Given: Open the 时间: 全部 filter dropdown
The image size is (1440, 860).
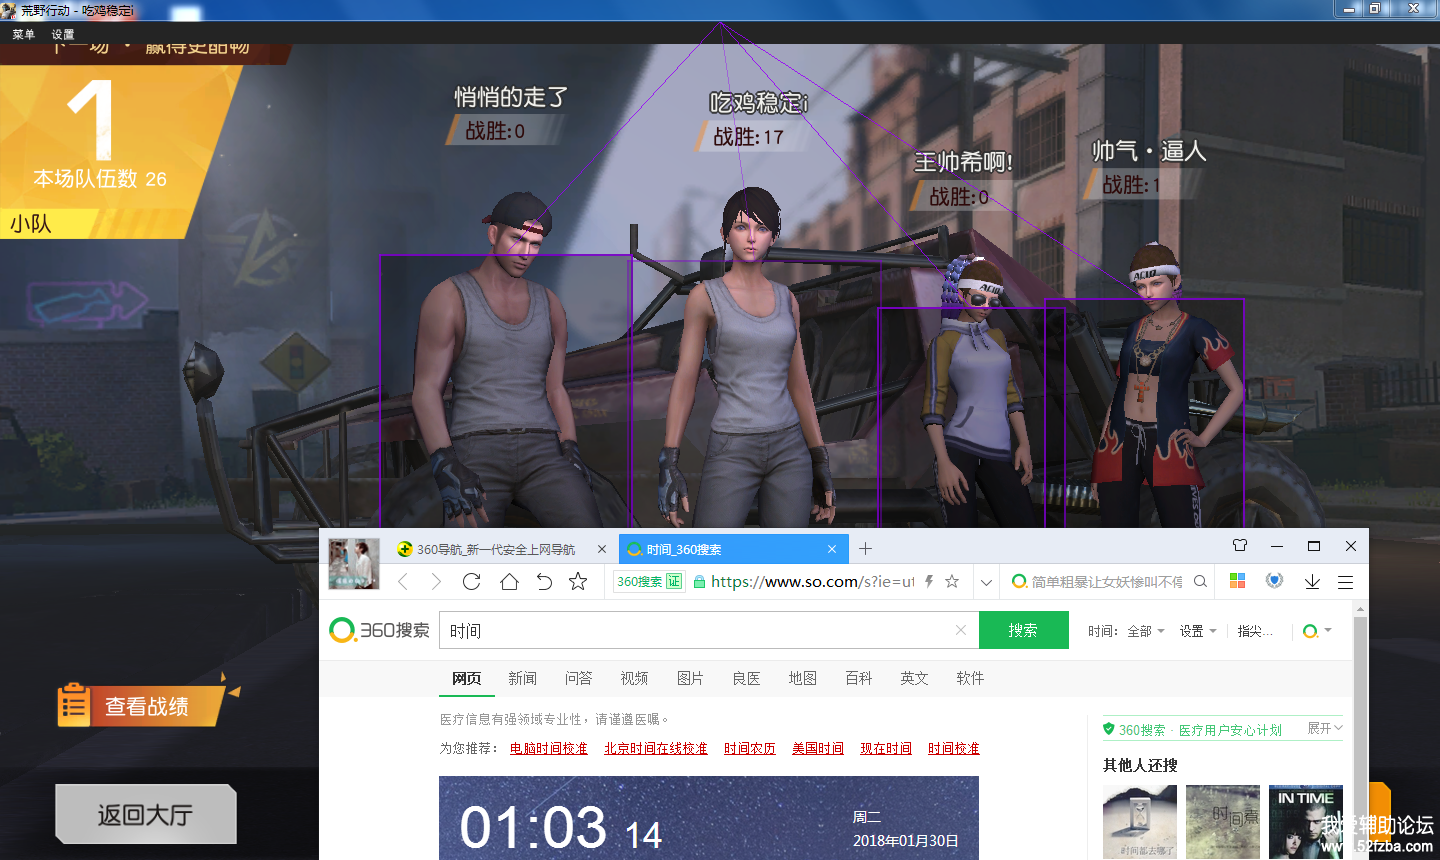Looking at the screenshot, I should point(1126,631).
